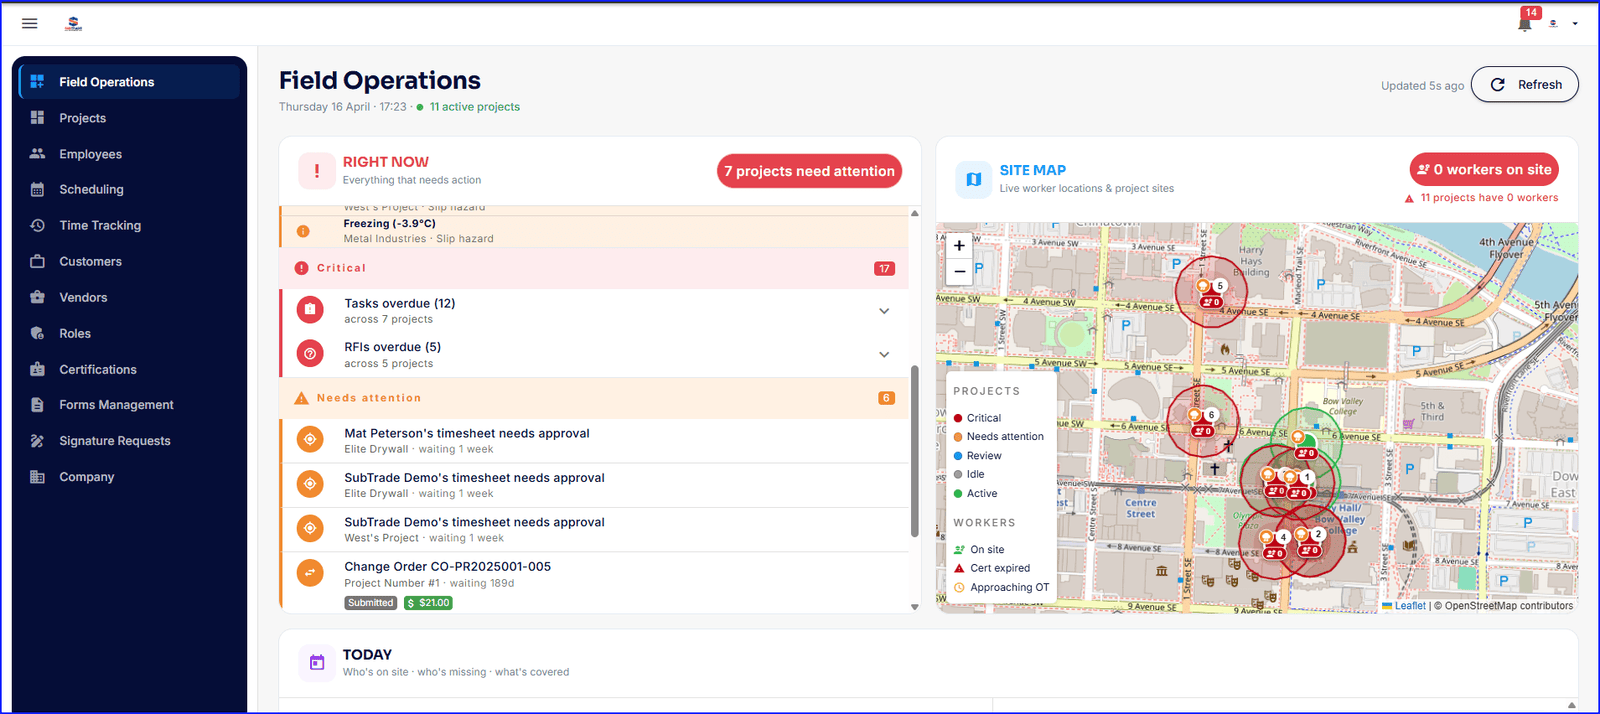Click the company logo in header
Viewport: 1600px width, 714px height.
73,24
